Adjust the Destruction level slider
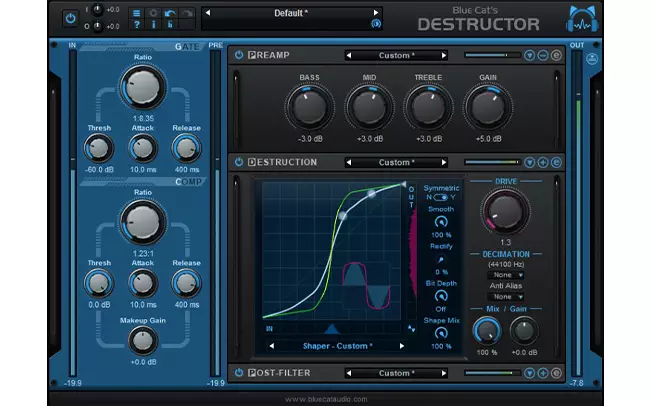This screenshot has width=650, height=406. 492,162
